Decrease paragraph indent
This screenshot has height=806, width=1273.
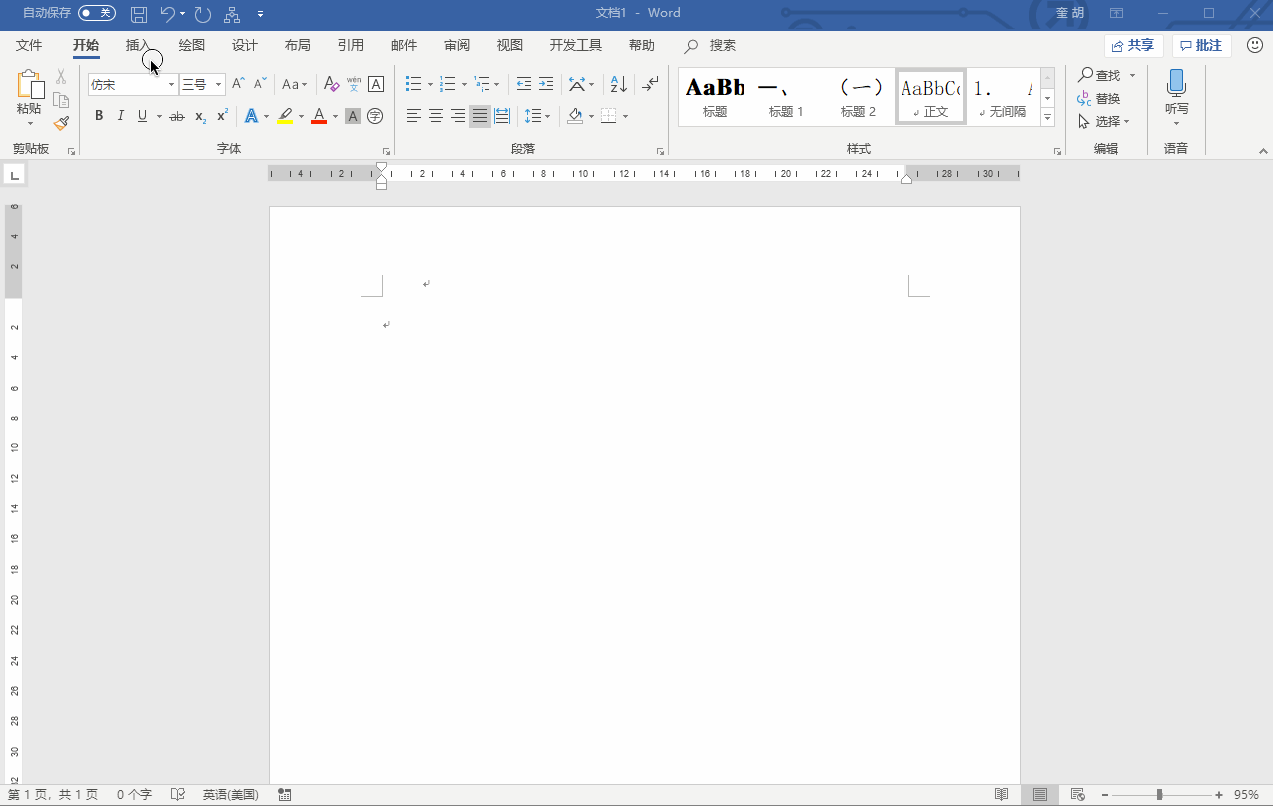pyautogui.click(x=524, y=84)
